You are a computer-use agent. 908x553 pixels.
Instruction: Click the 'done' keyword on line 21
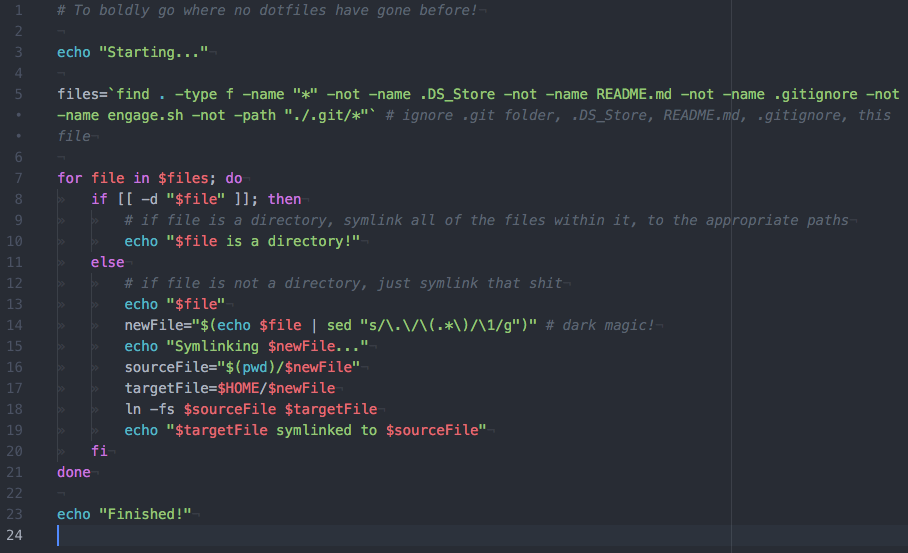74,473
